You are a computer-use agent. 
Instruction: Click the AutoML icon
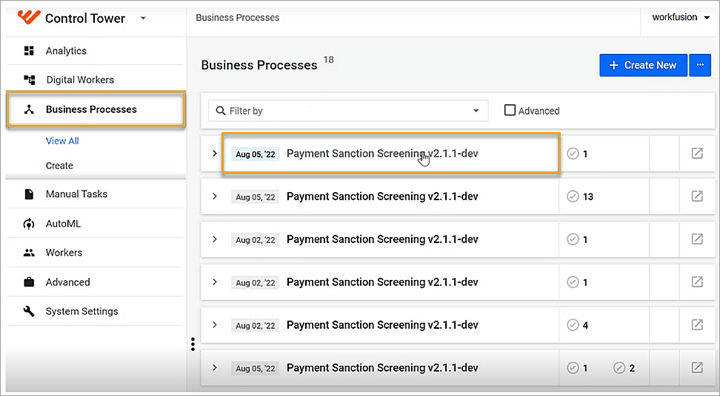(x=29, y=224)
